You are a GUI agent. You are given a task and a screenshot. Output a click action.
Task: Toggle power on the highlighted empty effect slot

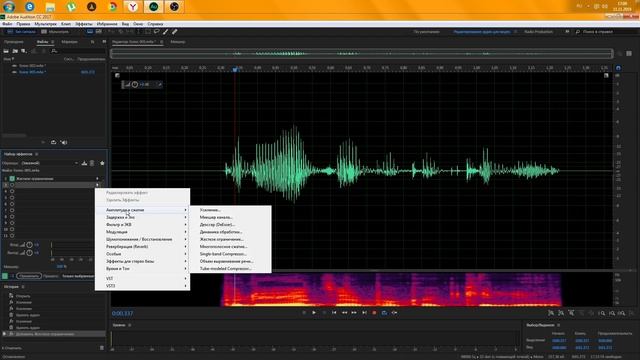coord(12,185)
